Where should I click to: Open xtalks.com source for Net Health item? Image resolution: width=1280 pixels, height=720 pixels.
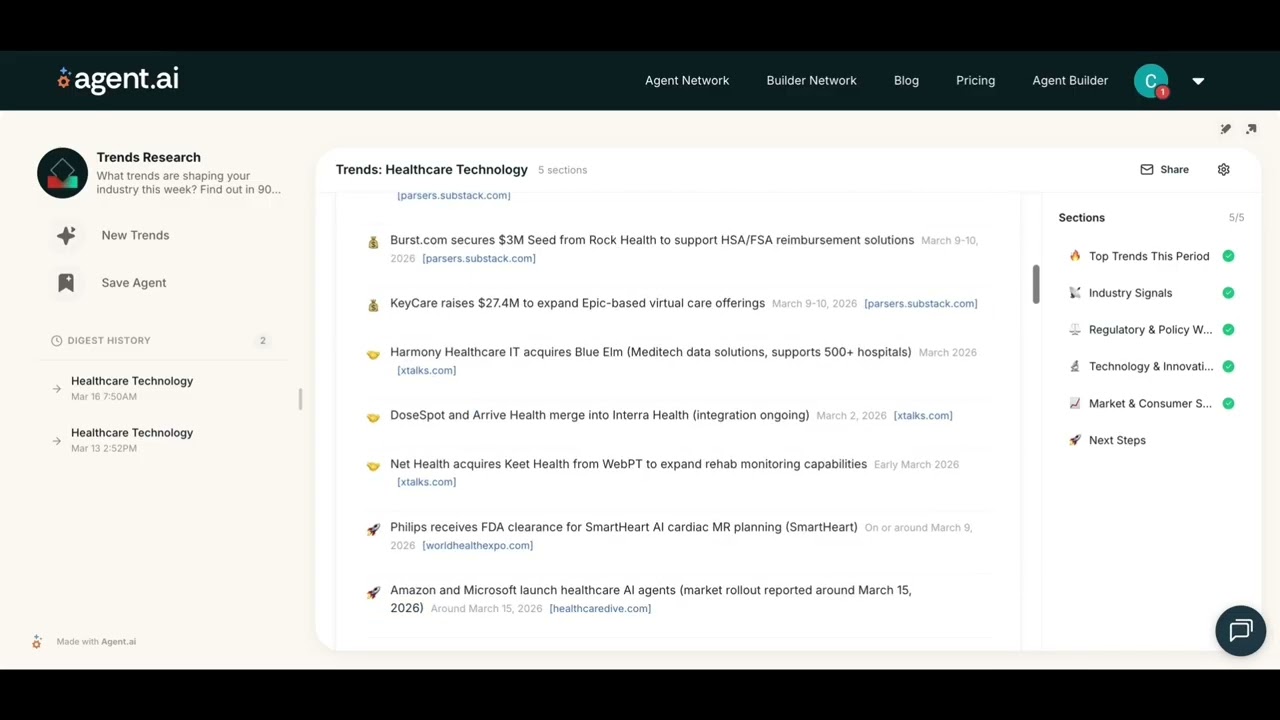pos(426,482)
